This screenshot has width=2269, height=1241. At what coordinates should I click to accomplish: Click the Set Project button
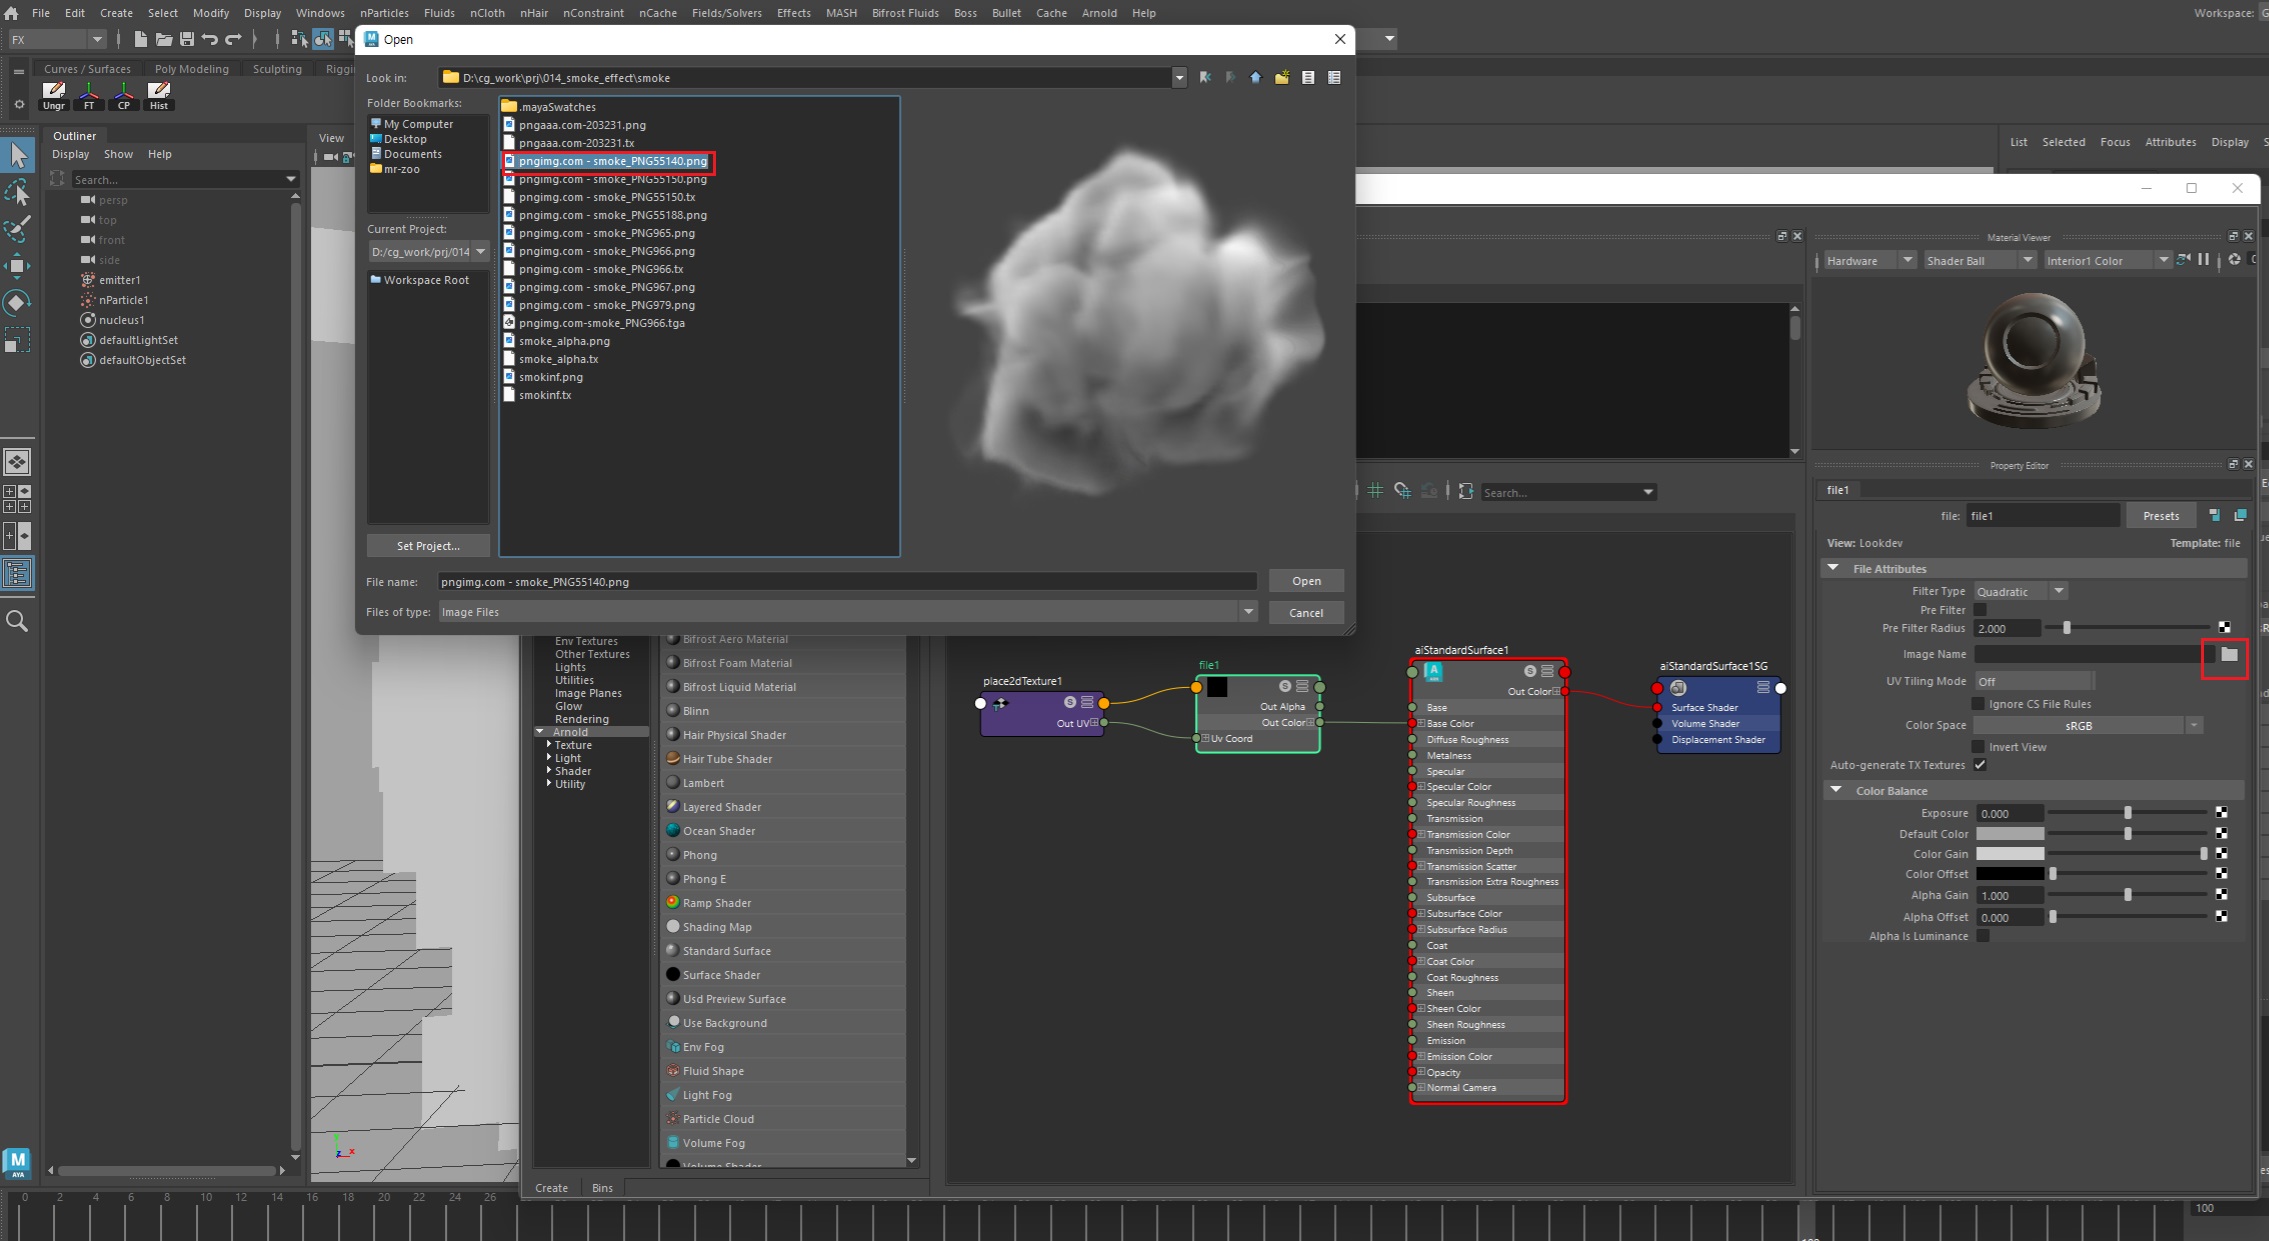pos(428,546)
